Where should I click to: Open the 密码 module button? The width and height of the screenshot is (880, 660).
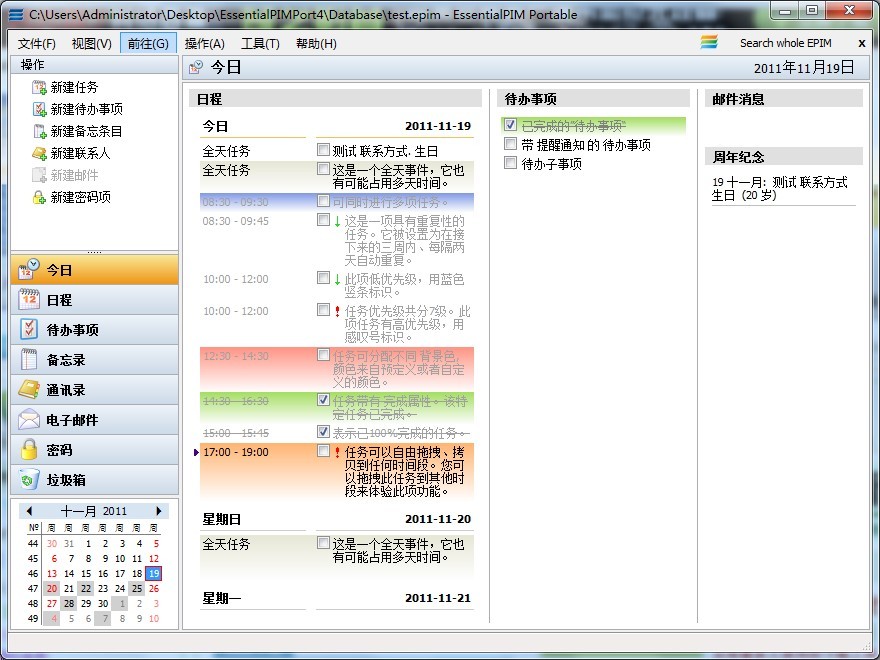click(x=95, y=450)
